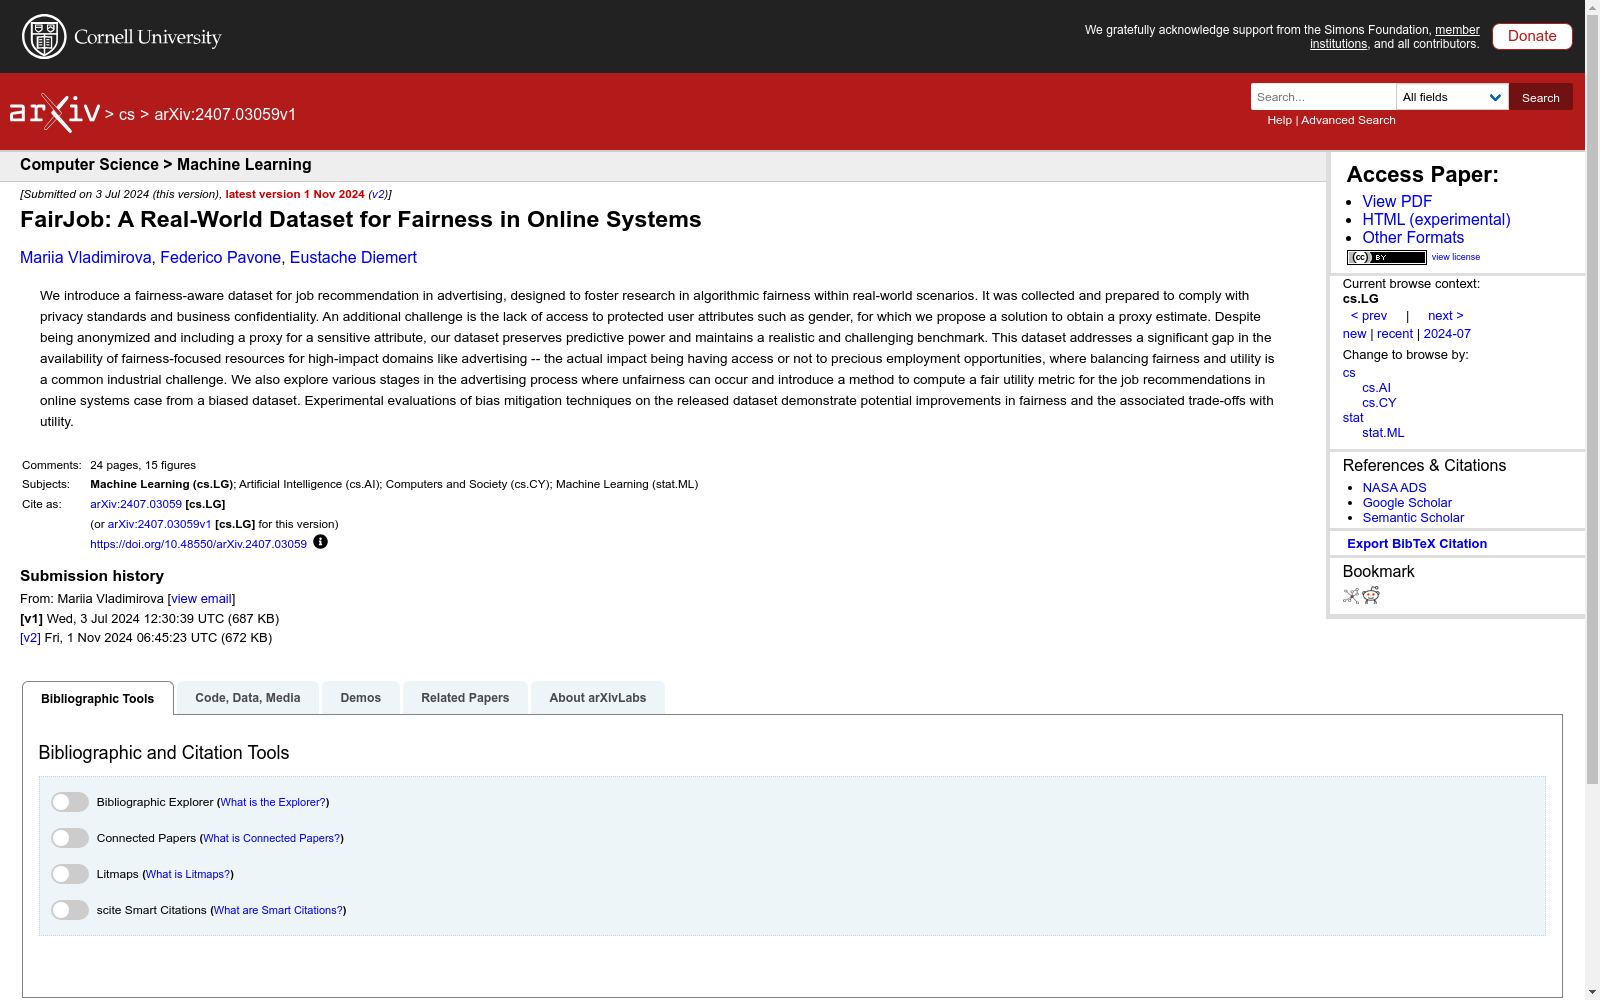Bookmark on BibSonomy icon

pyautogui.click(x=1351, y=596)
